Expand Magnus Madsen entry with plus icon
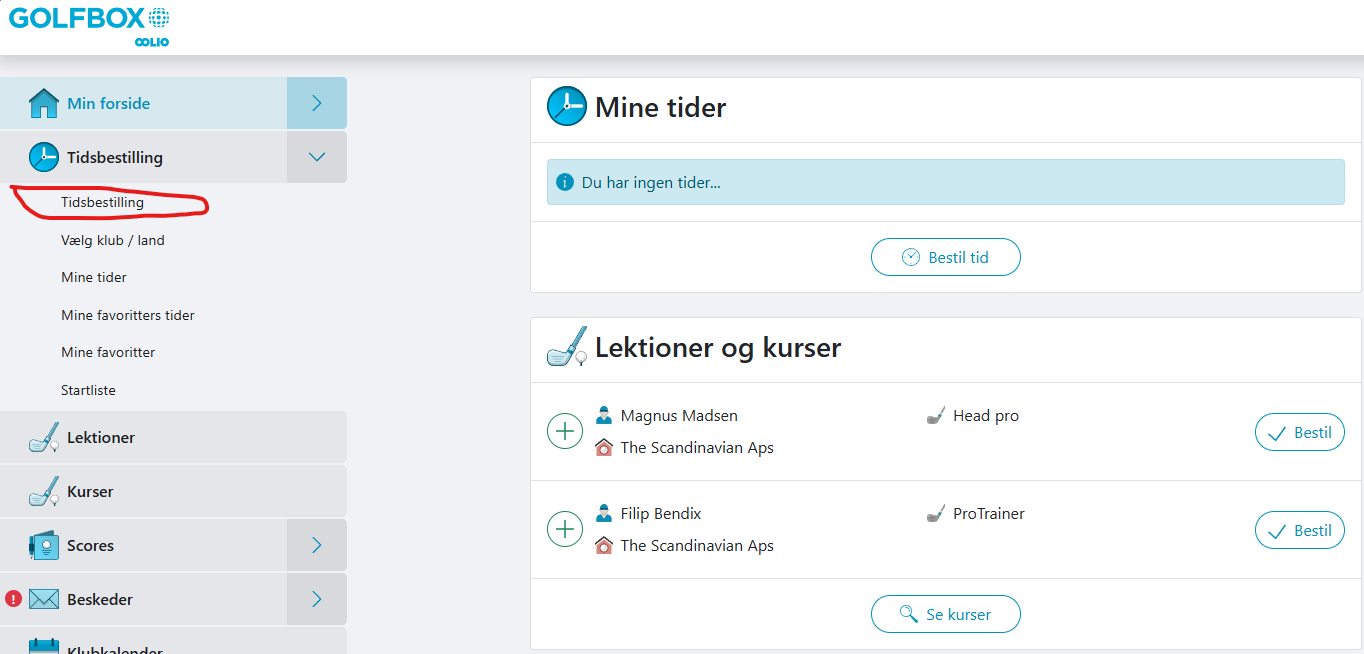The image size is (1364, 654). (565, 432)
